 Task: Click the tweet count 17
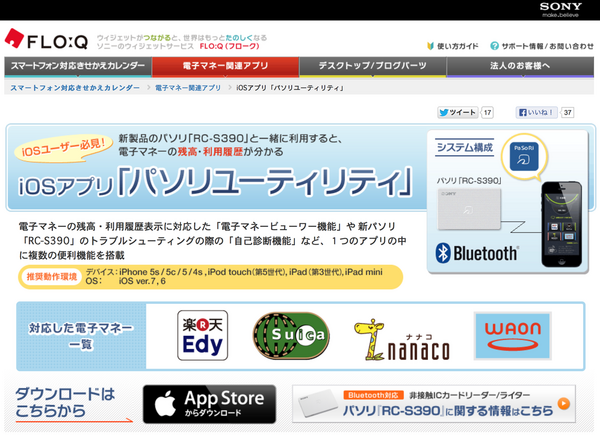tap(487, 112)
